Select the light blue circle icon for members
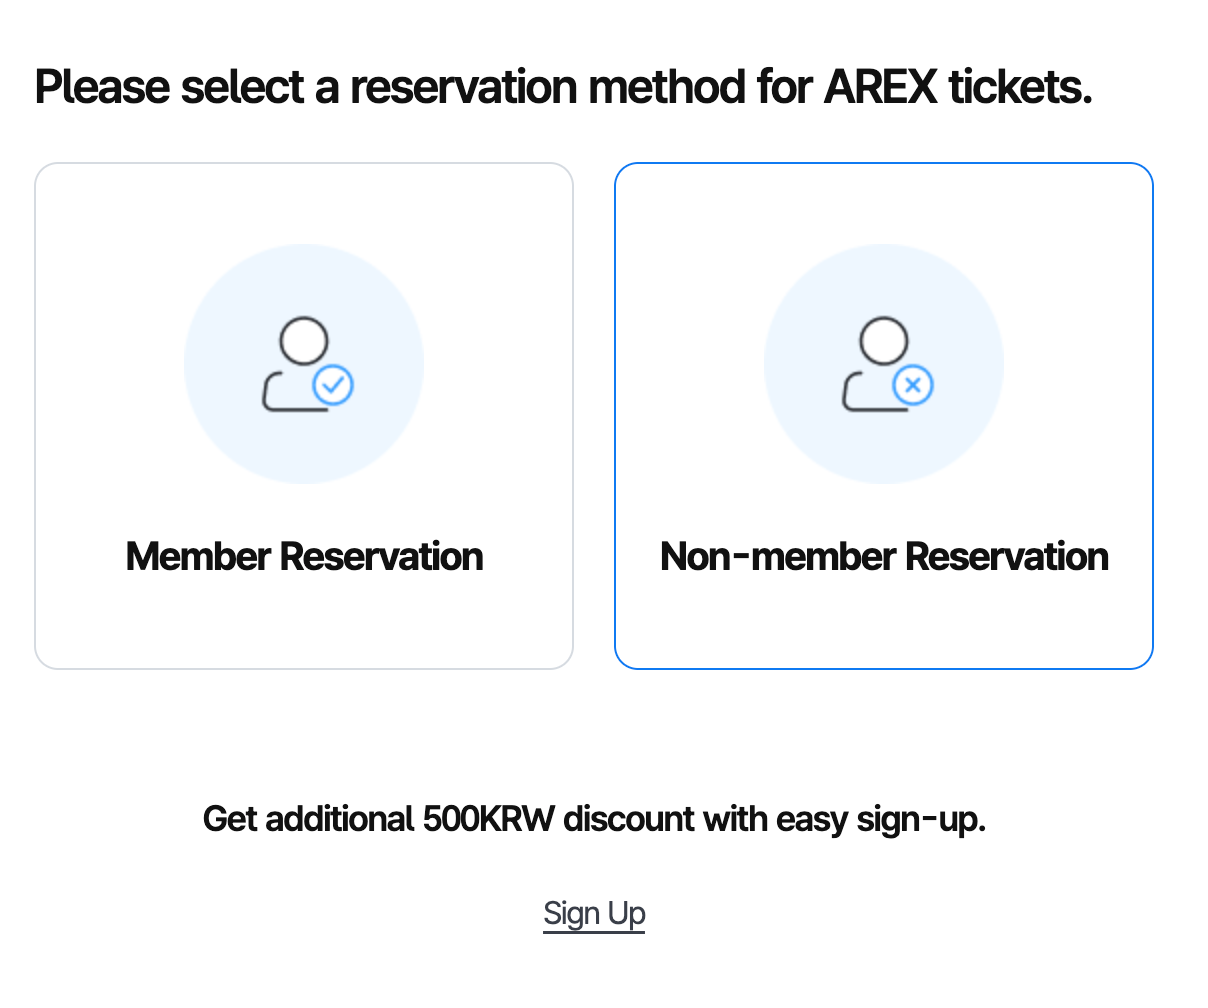 coord(304,363)
